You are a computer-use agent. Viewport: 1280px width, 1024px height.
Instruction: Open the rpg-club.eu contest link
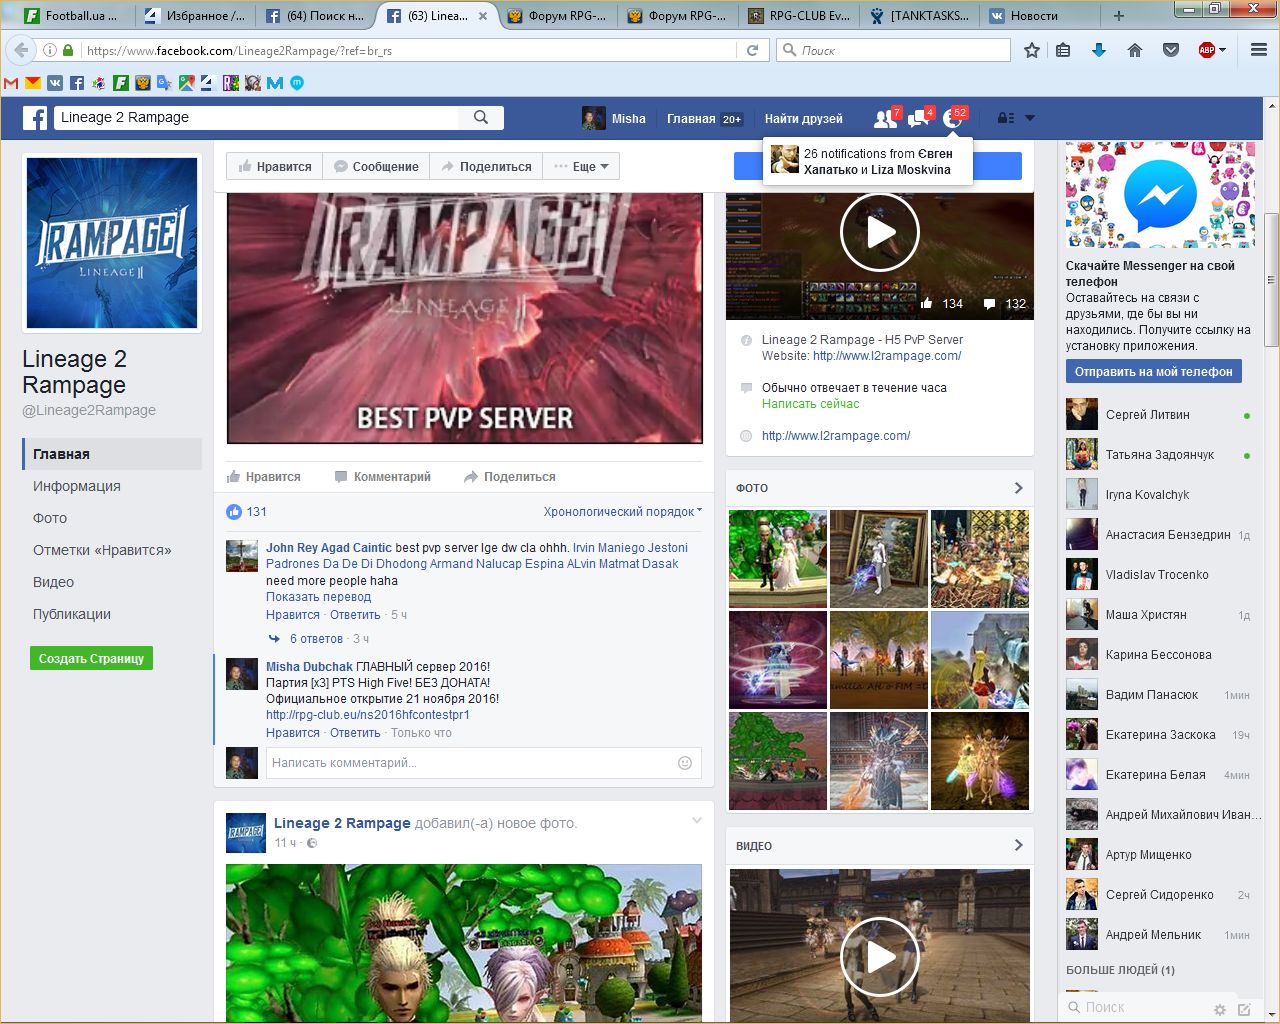(367, 715)
